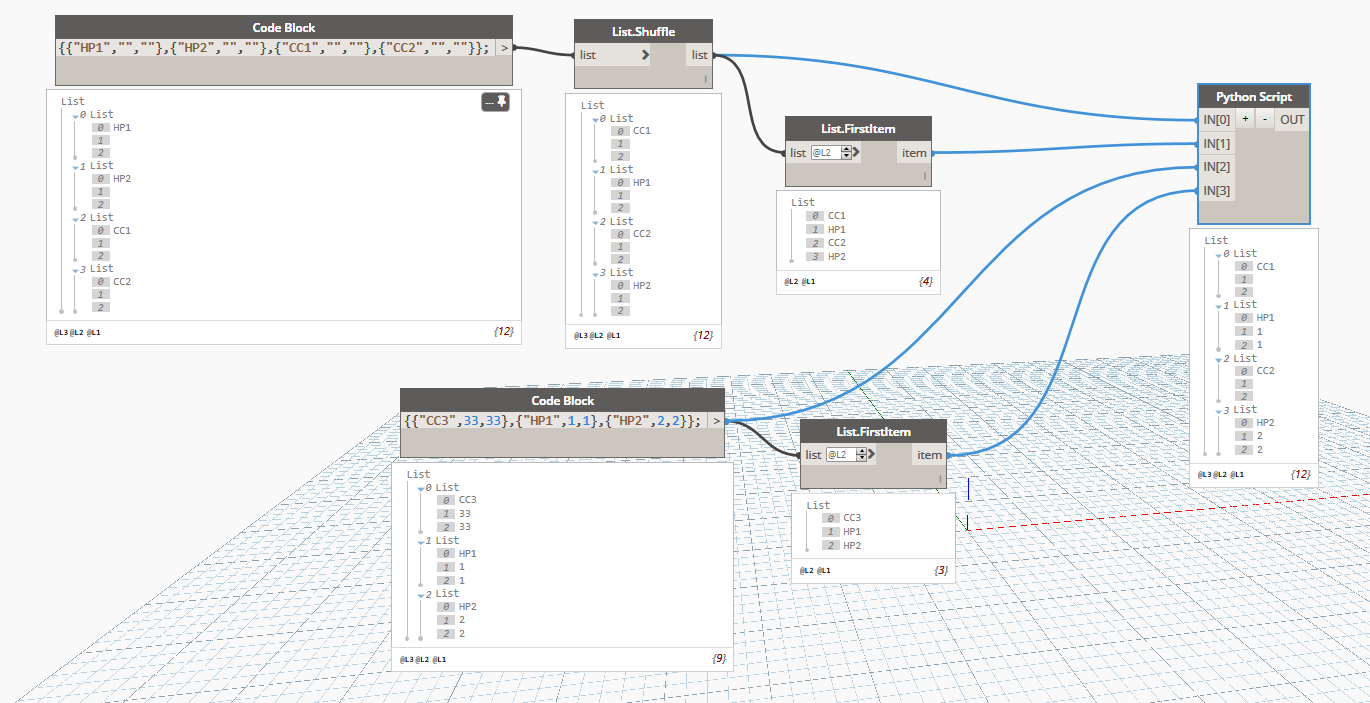Screen dimensions: 1370x703
Task: Click the {9} item count in CC3 preview
Action: [719, 659]
